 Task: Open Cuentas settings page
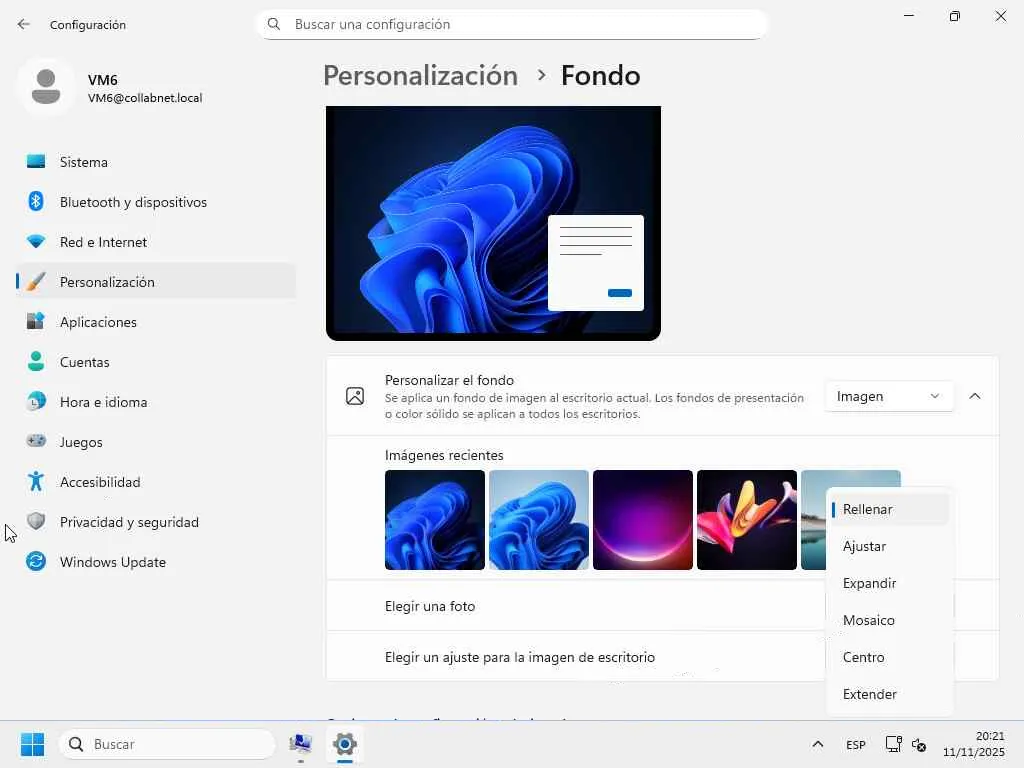pyautogui.click(x=155, y=362)
